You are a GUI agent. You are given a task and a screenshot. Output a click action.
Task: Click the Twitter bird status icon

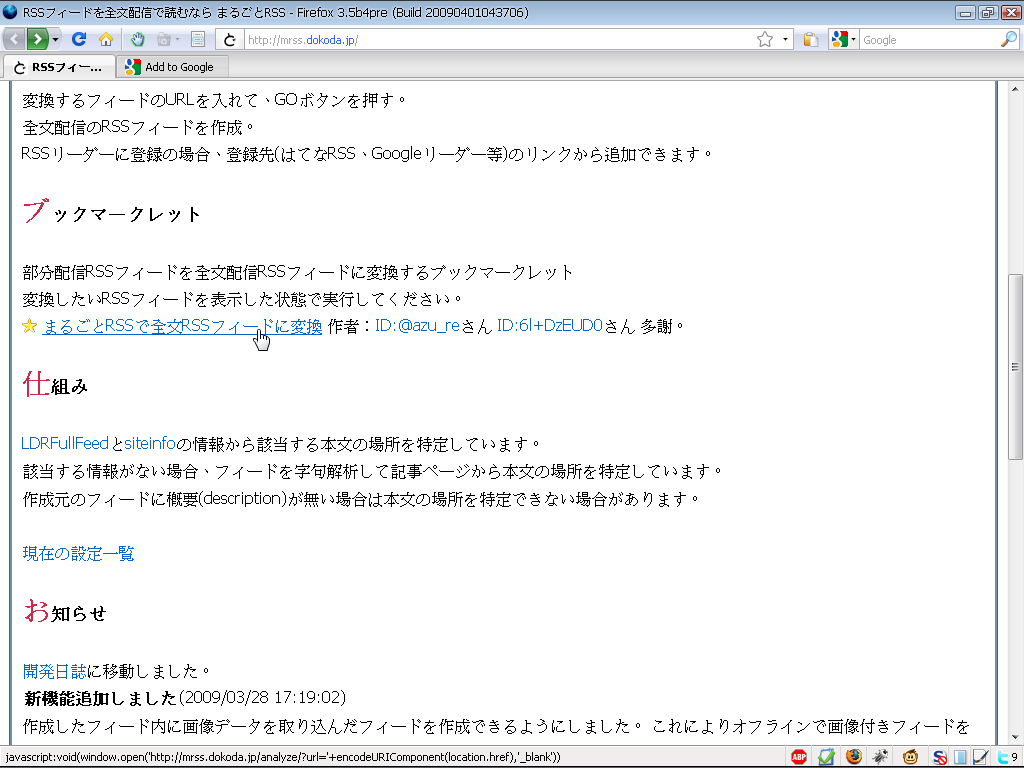point(1002,758)
